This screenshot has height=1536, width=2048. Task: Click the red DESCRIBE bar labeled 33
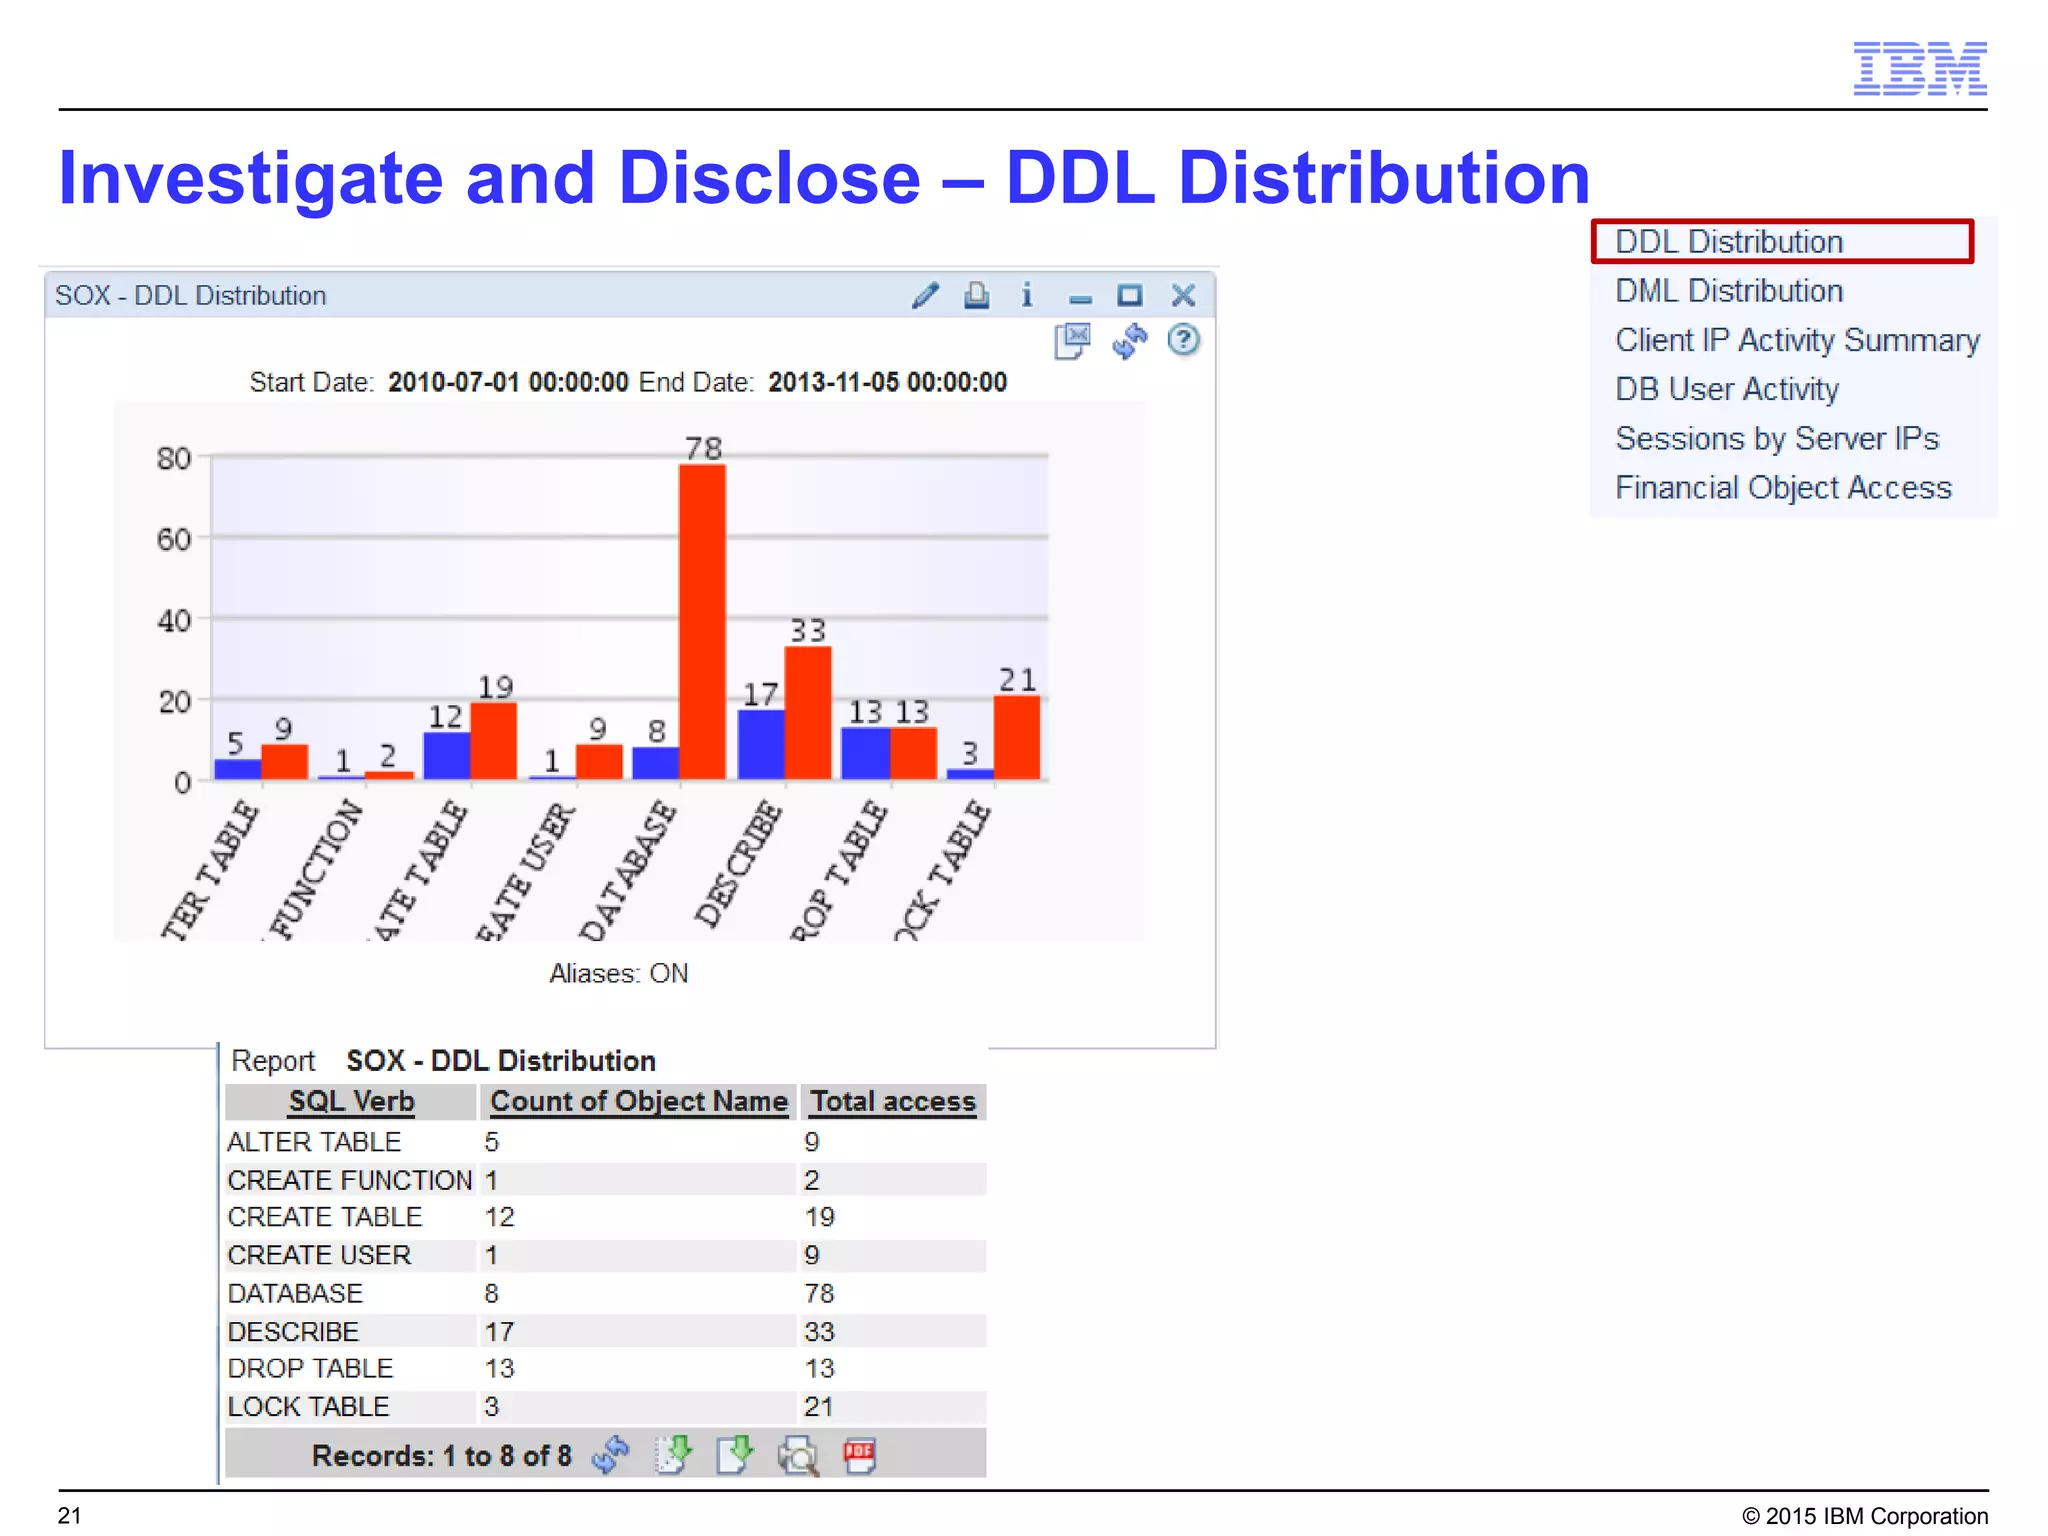(808, 713)
